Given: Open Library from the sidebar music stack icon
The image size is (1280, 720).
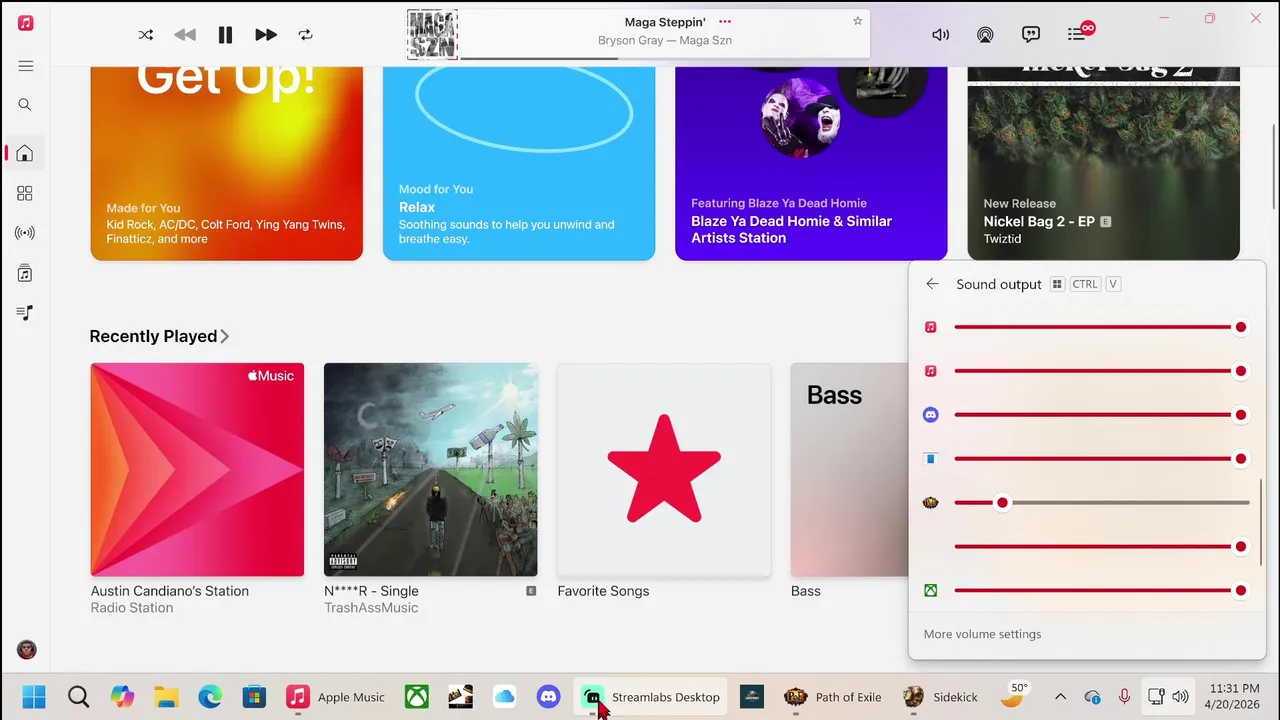Looking at the screenshot, I should point(25,273).
